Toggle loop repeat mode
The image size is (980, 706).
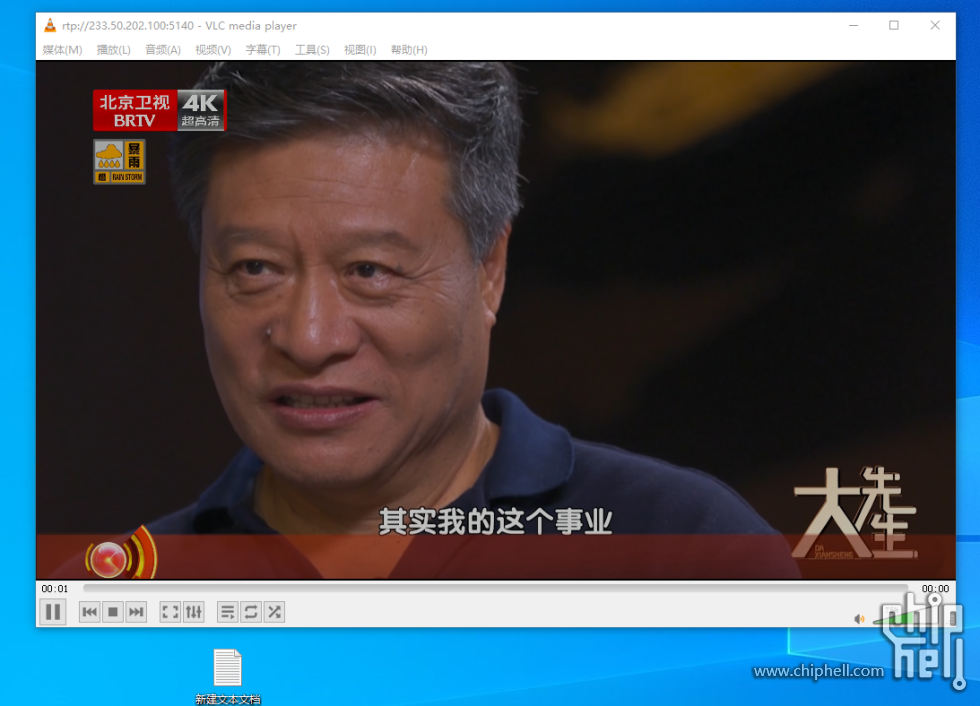click(251, 612)
